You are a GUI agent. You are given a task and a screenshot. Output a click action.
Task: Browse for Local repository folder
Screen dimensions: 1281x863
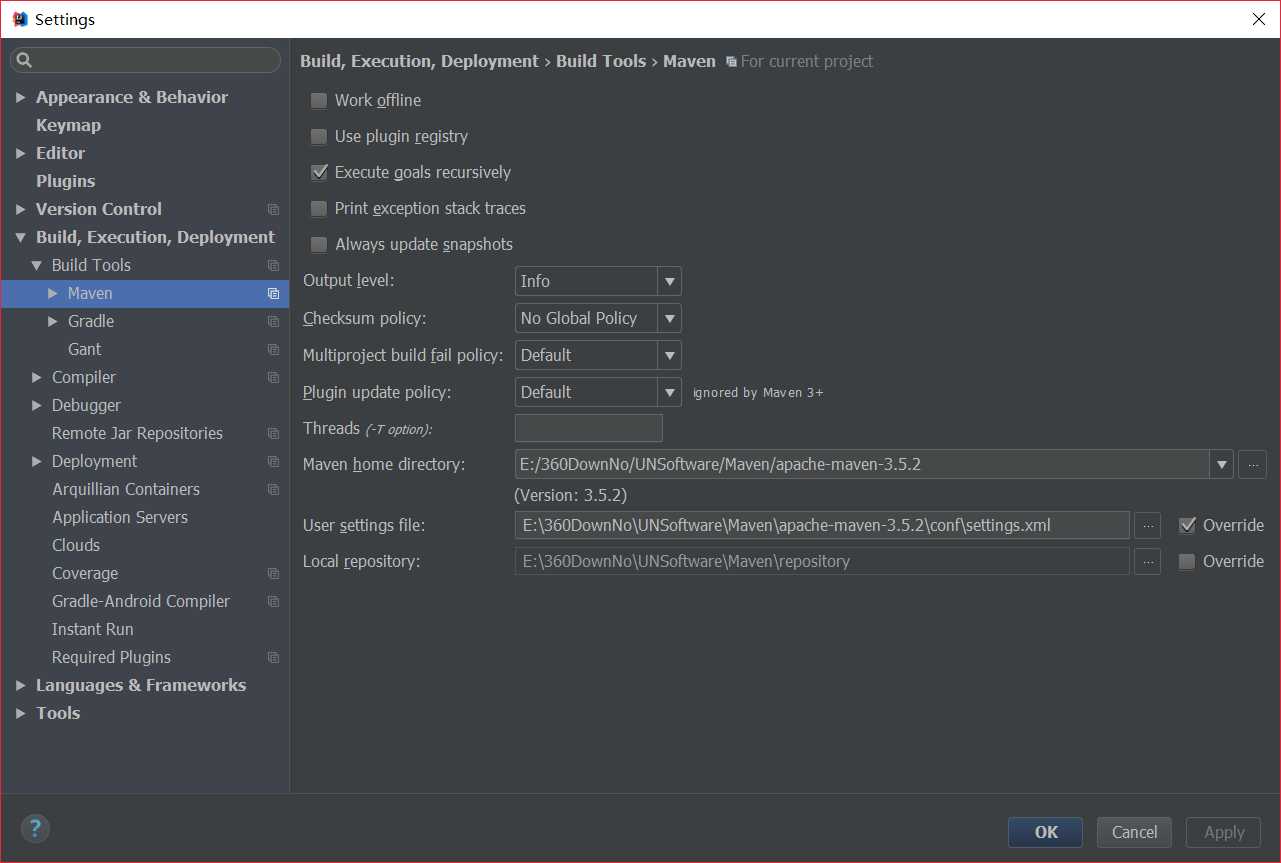[x=1148, y=561]
